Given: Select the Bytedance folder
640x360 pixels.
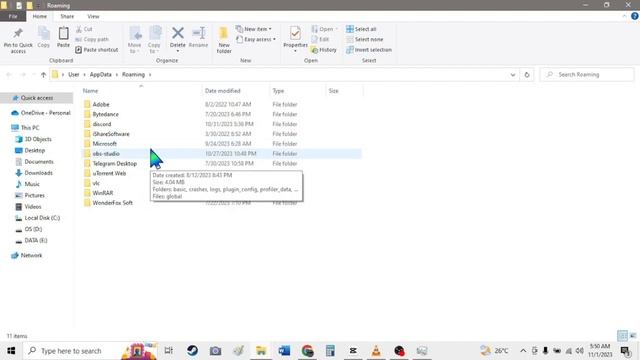Looking at the screenshot, I should (x=105, y=114).
